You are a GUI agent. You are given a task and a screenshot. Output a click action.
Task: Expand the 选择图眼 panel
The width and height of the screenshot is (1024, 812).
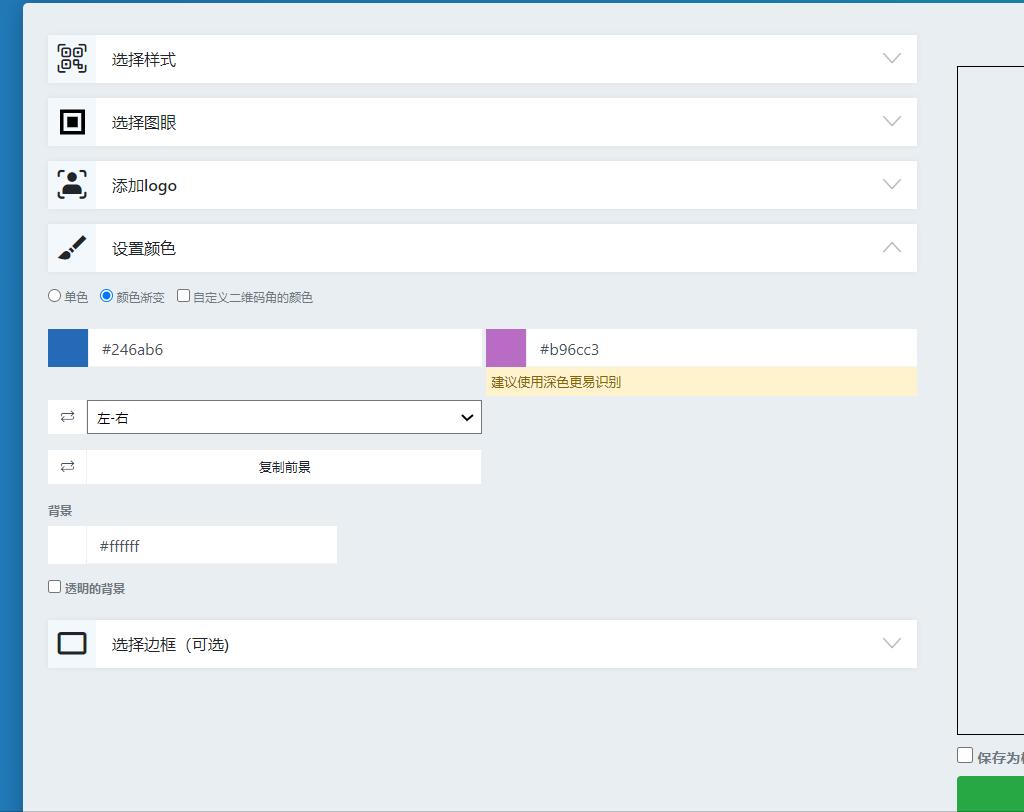[891, 121]
